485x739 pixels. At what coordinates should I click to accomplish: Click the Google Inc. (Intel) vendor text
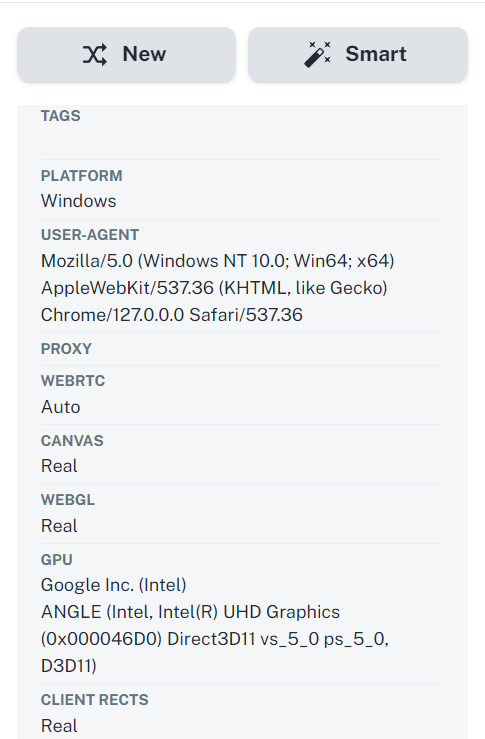point(114,585)
